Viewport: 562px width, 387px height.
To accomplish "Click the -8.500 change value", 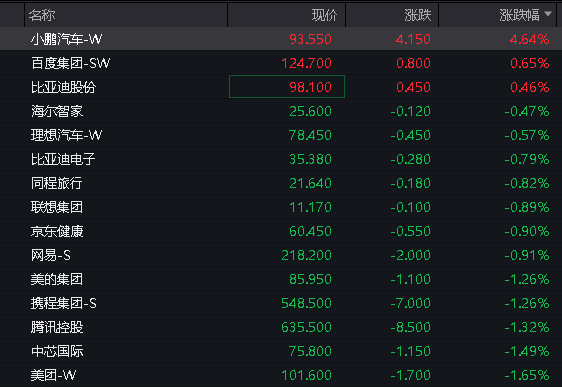I will tap(410, 327).
